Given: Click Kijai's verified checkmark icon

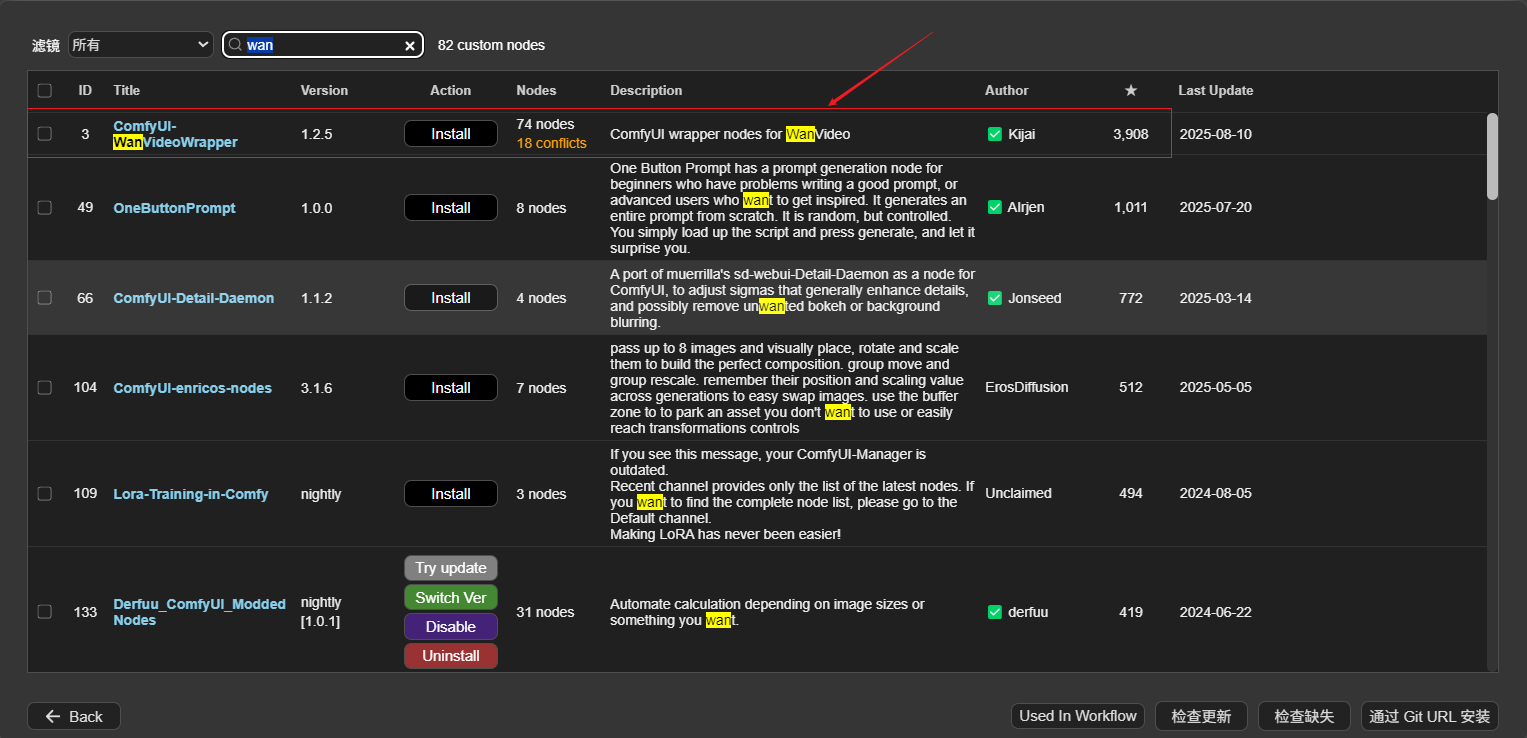Looking at the screenshot, I should 994,134.
